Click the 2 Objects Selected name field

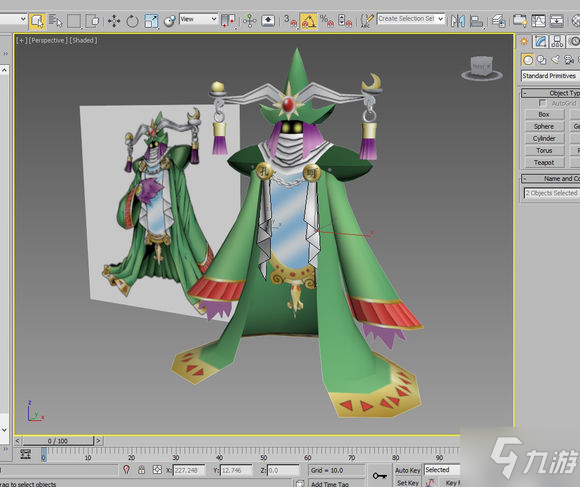coord(552,193)
